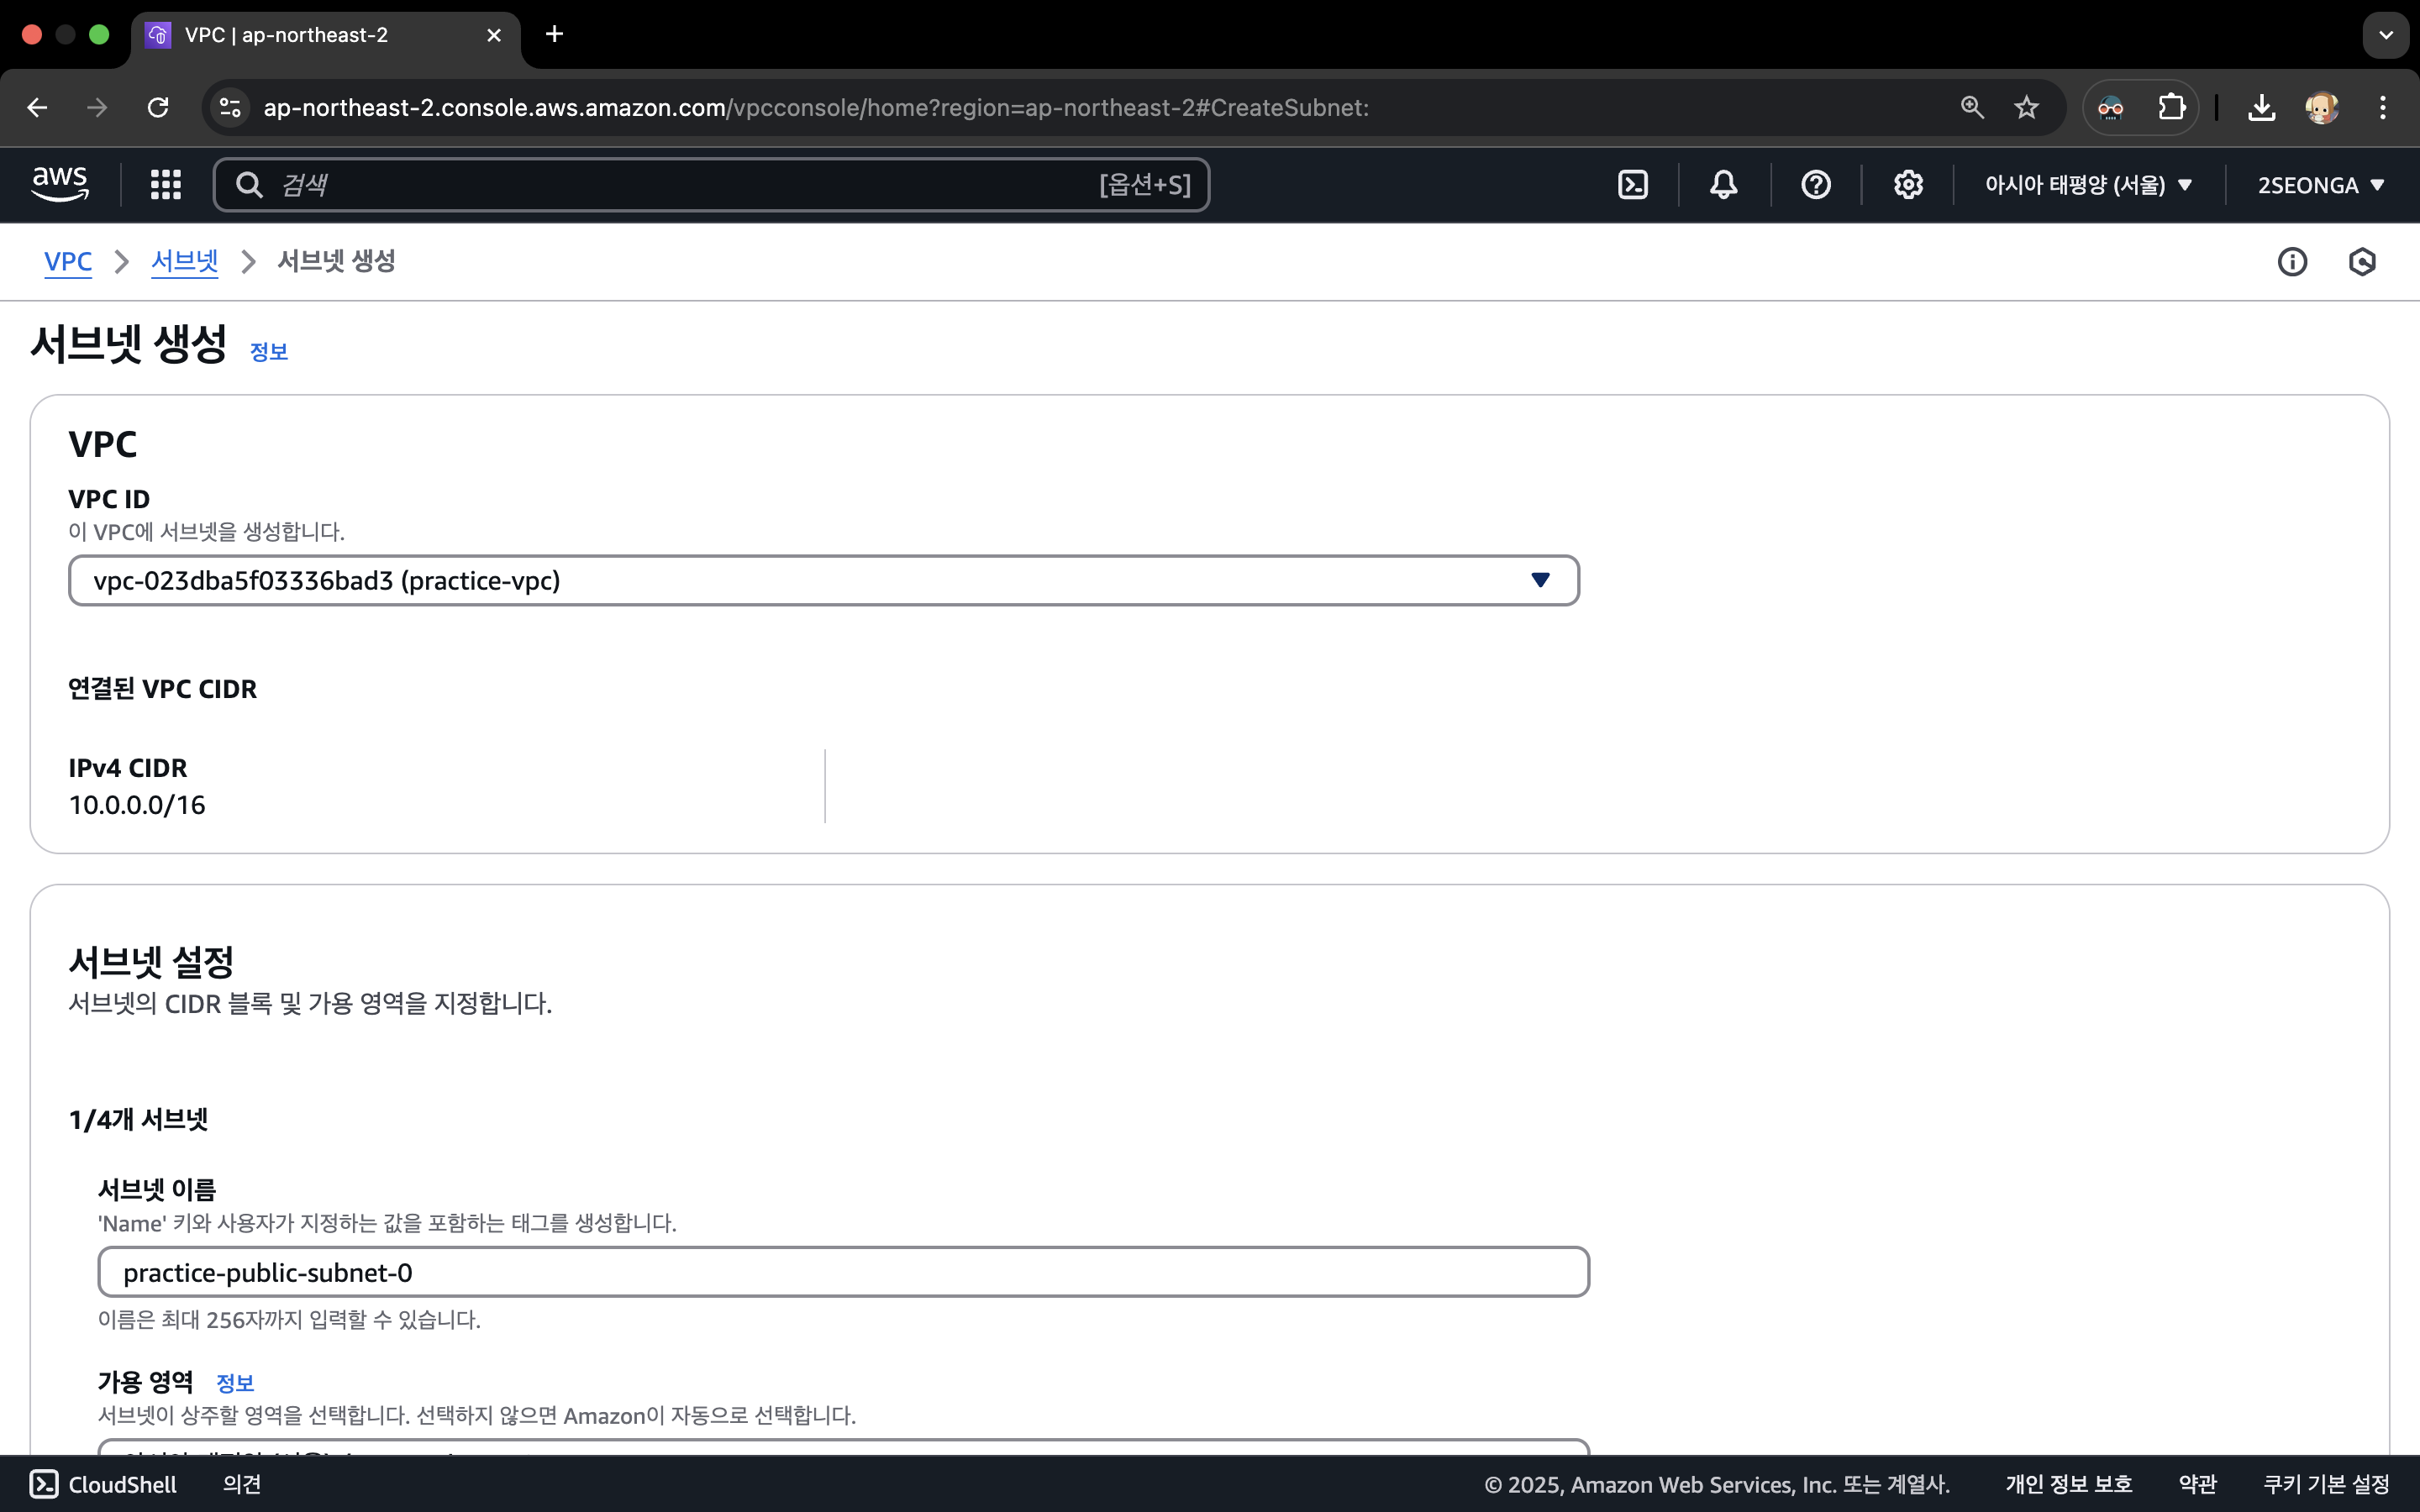Open the browser extensions puzzle icon
This screenshot has height=1512, width=2420.
pos(2171,107)
